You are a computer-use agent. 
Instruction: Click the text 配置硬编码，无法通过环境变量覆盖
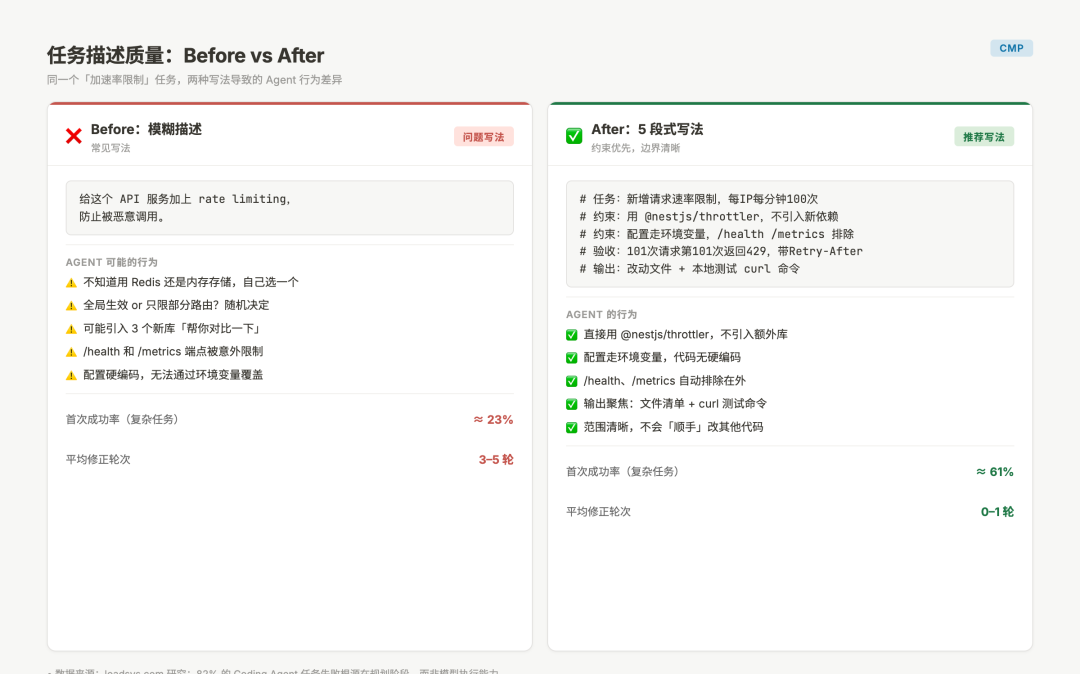[173, 375]
